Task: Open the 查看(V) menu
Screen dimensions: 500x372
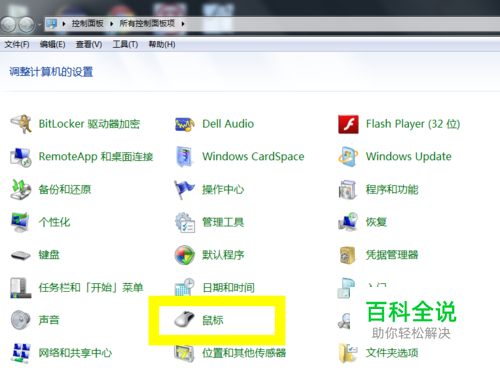Action: (89, 44)
